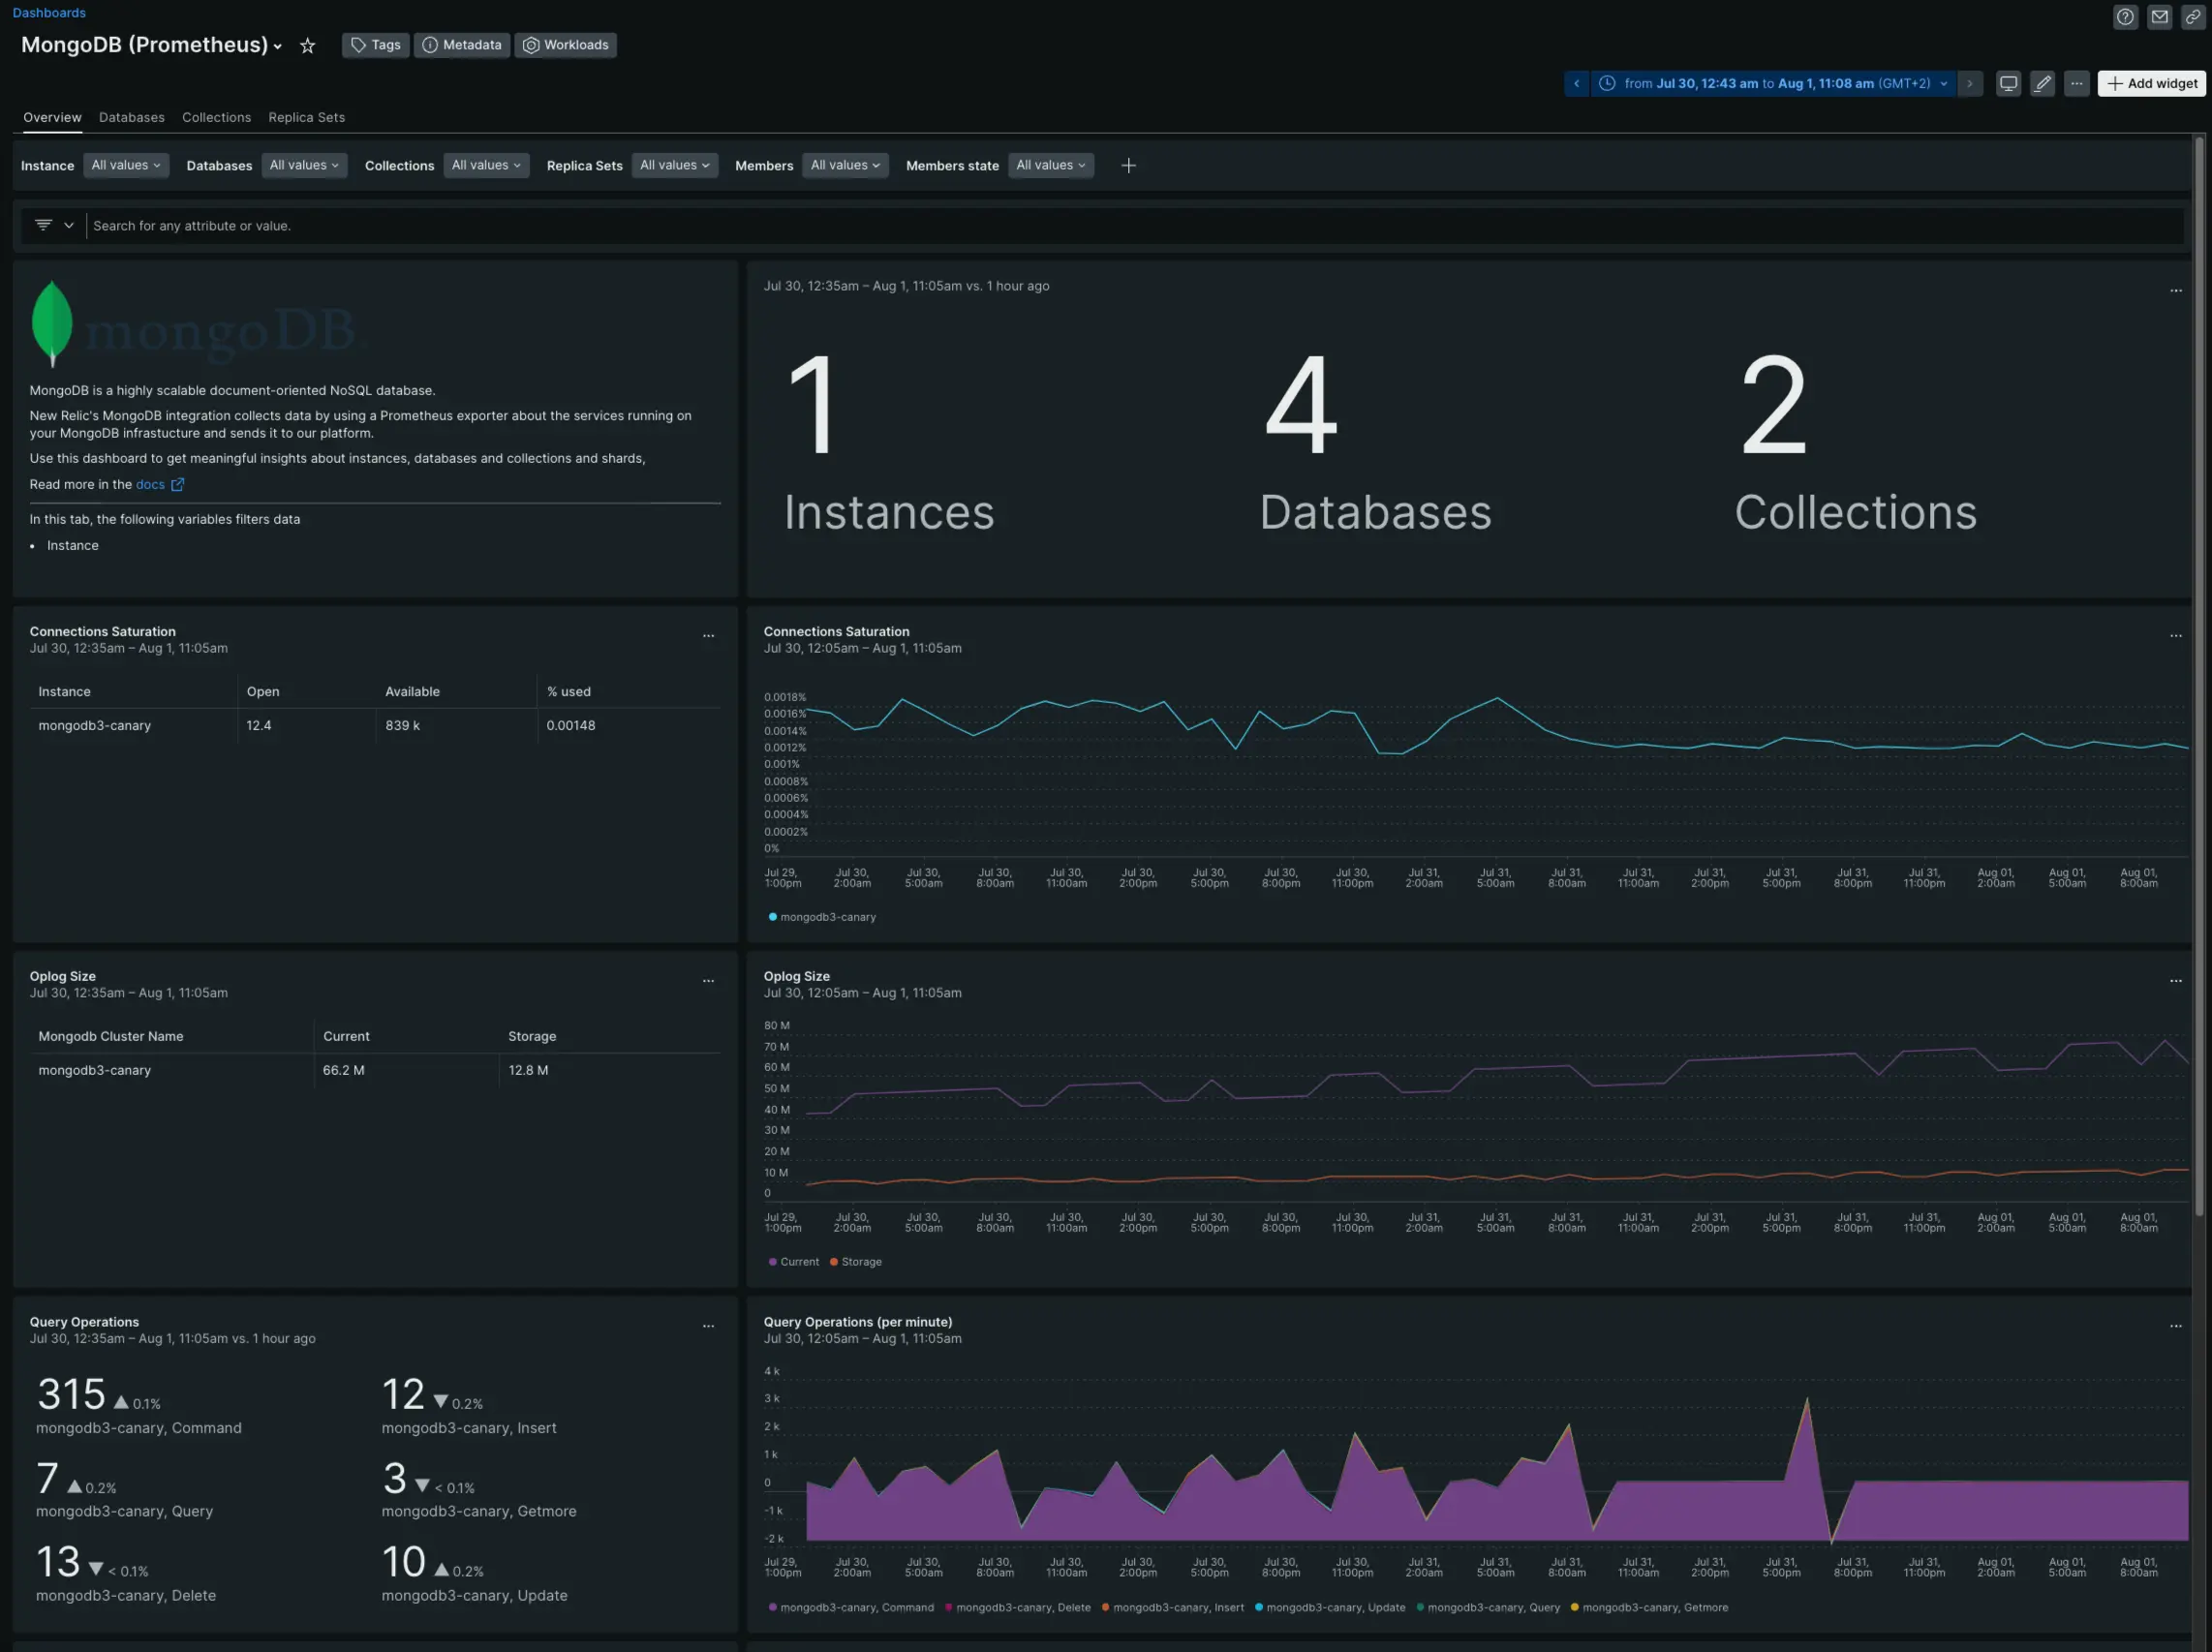Toggle the Getmore series in Query legend
This screenshot has width=2212, height=1652.
(x=1649, y=1607)
